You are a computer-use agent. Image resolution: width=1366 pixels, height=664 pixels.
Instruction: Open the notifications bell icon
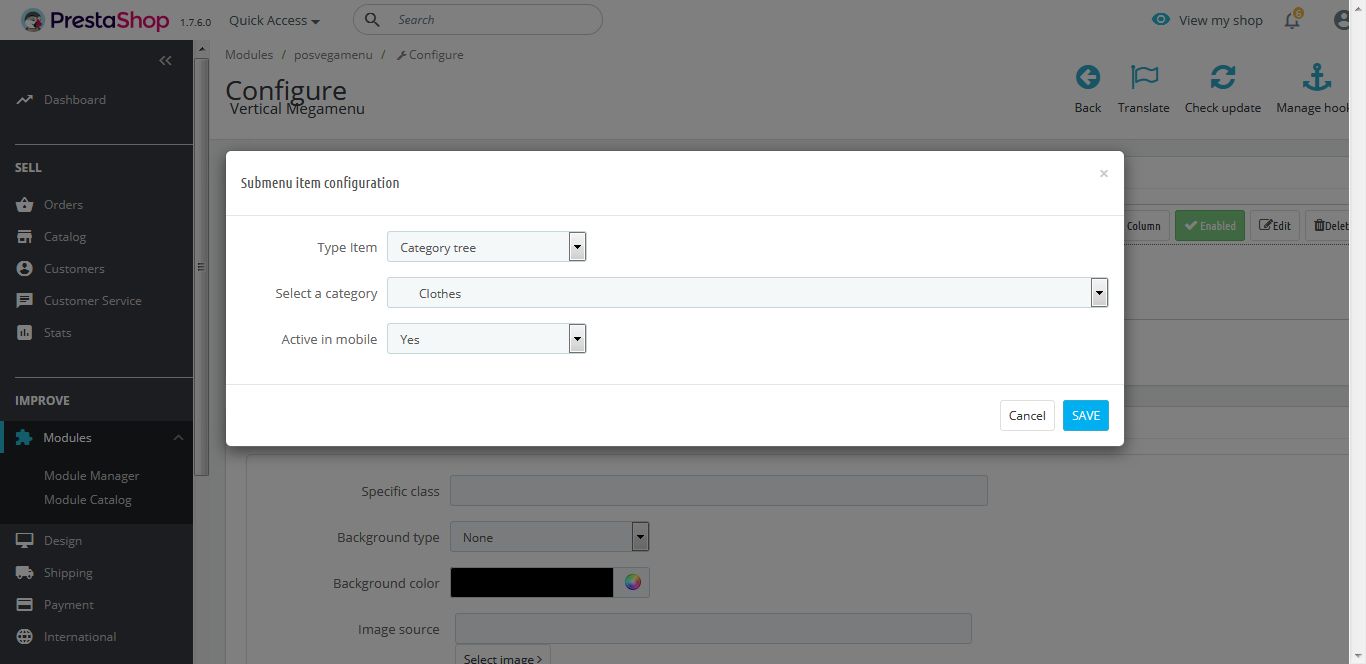pos(1292,20)
